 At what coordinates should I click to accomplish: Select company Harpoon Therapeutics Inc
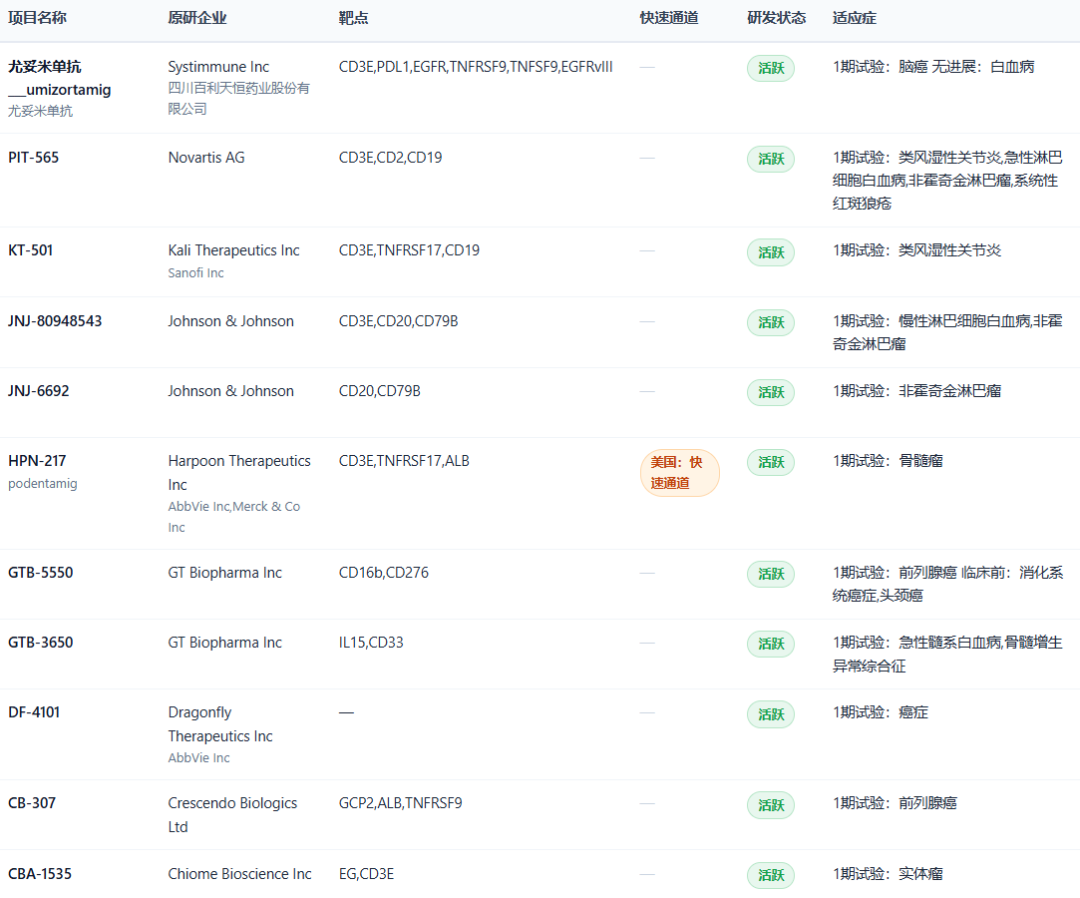239,473
